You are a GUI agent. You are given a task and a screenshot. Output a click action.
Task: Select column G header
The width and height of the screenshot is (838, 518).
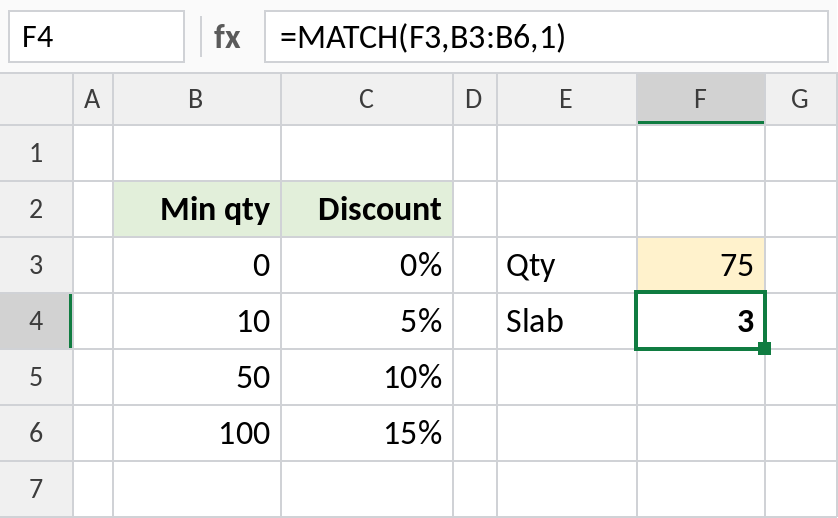click(x=801, y=99)
